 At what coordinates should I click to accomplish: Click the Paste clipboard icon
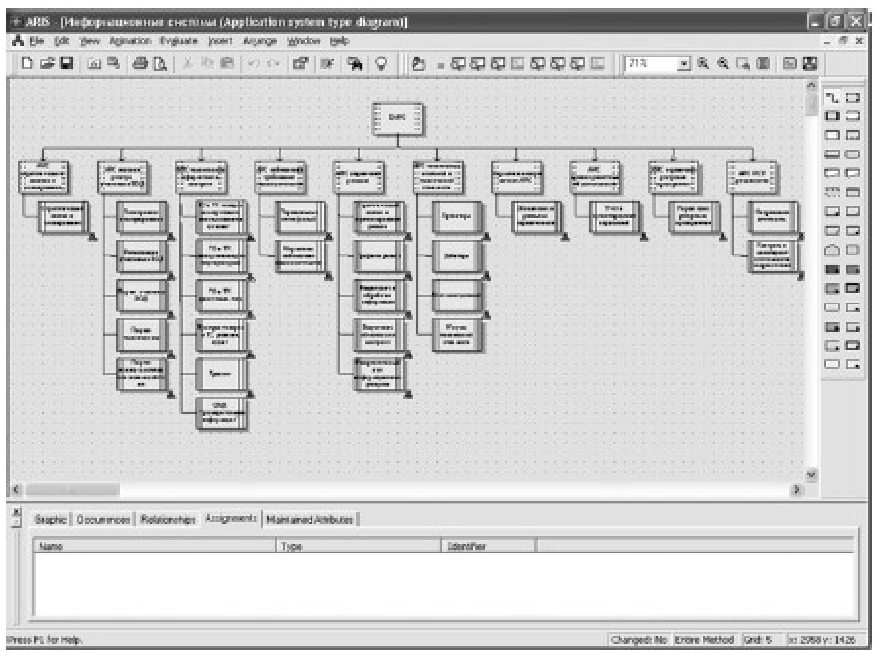pos(227,64)
